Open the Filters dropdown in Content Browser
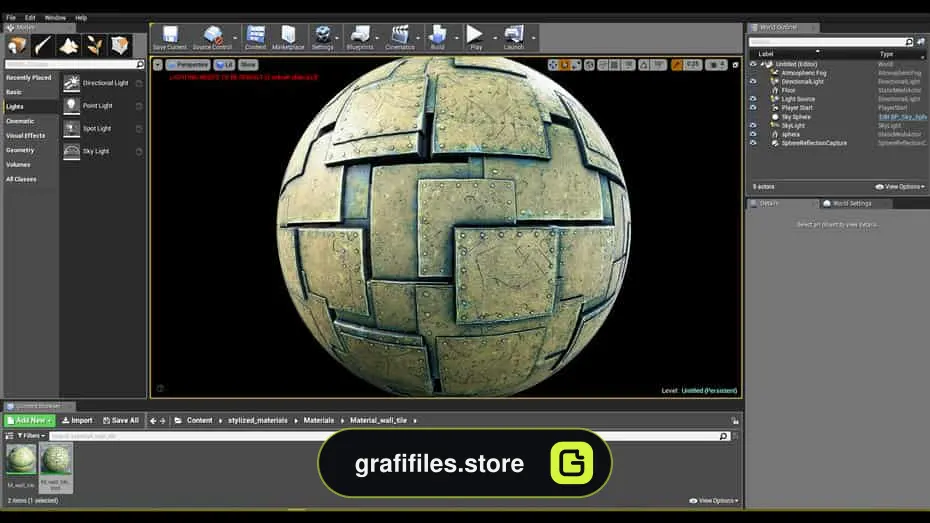This screenshot has width=930, height=523. pos(31,436)
